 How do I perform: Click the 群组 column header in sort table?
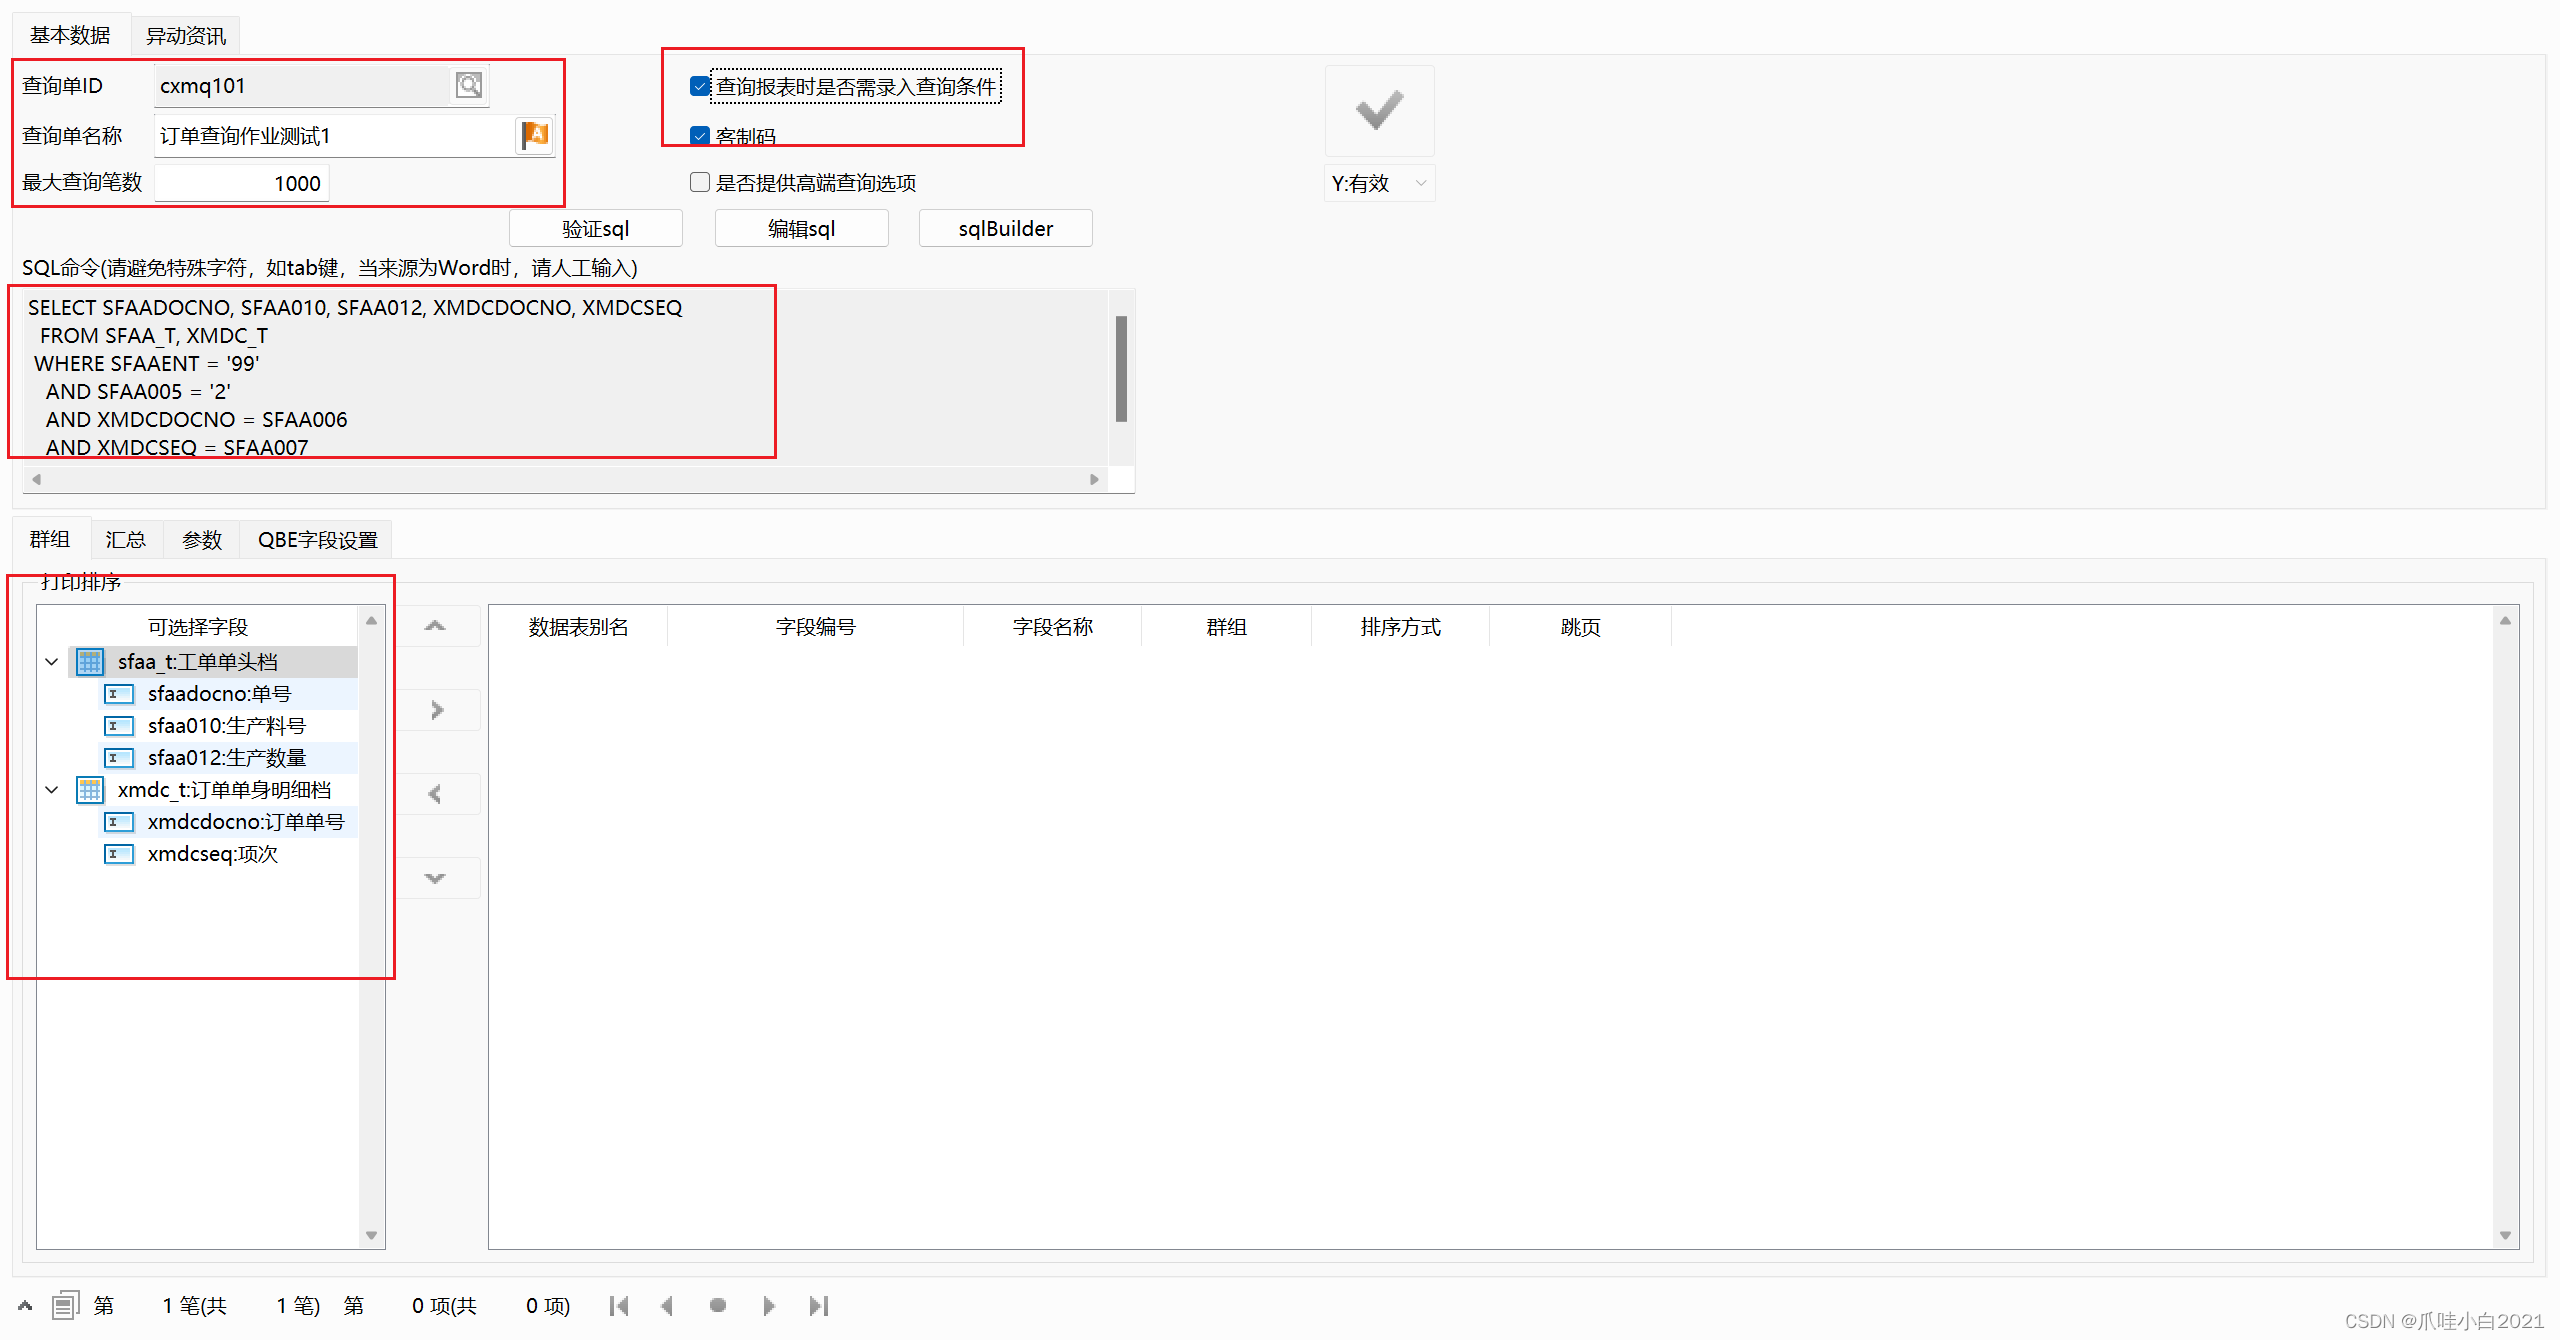tap(1226, 627)
